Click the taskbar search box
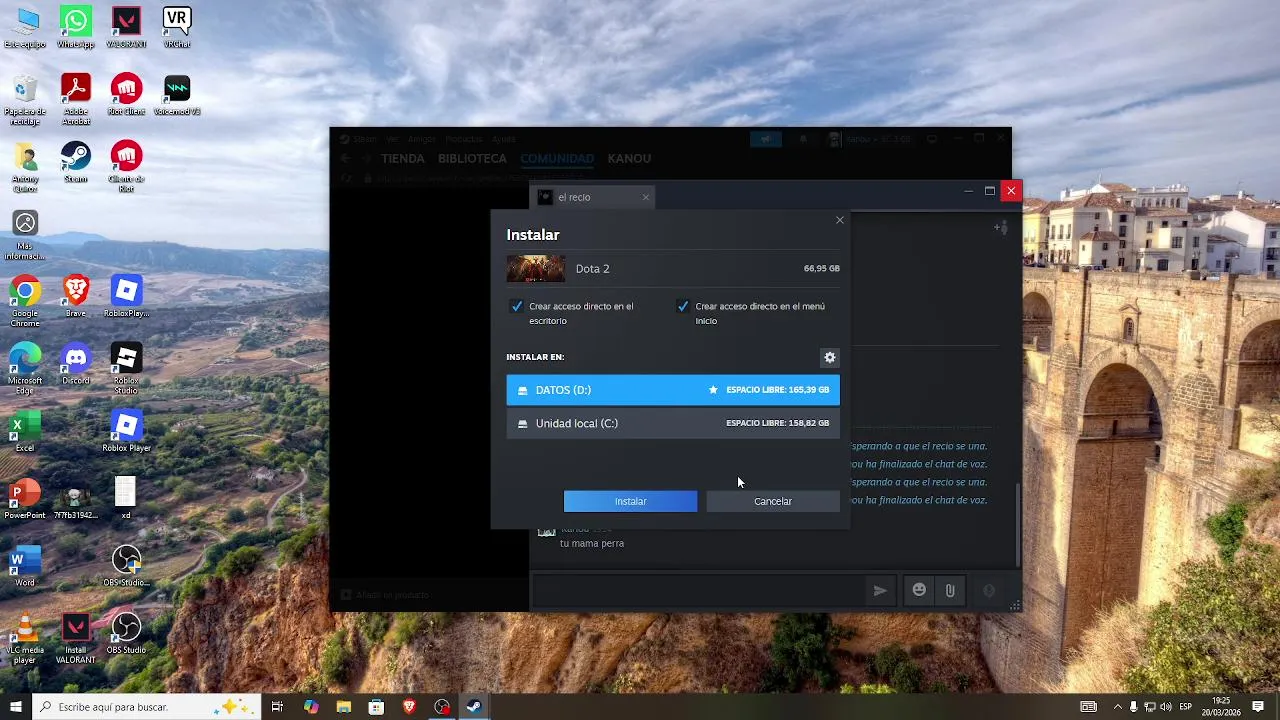1280x720 pixels. click(x=146, y=707)
